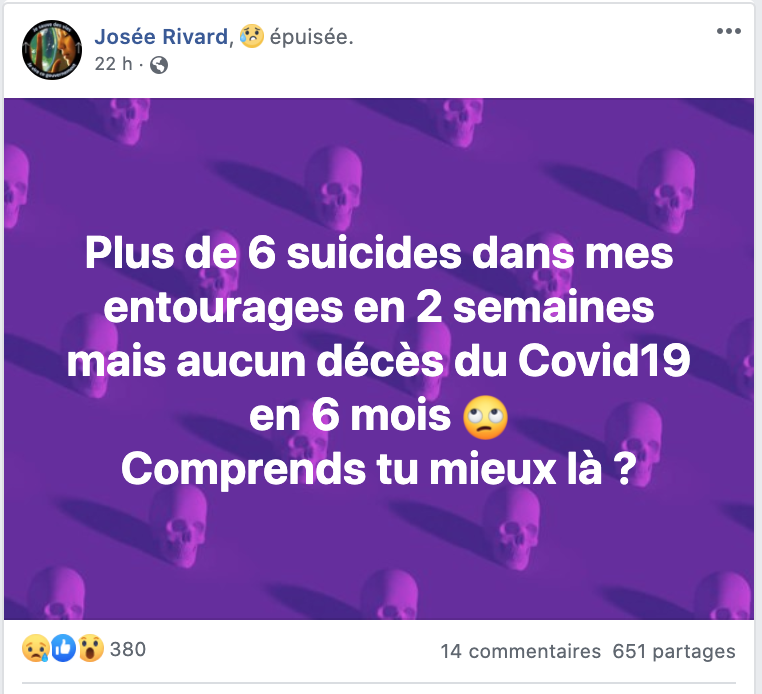Open the '22 h' post timestamp
762x694 pixels.
pos(113,64)
